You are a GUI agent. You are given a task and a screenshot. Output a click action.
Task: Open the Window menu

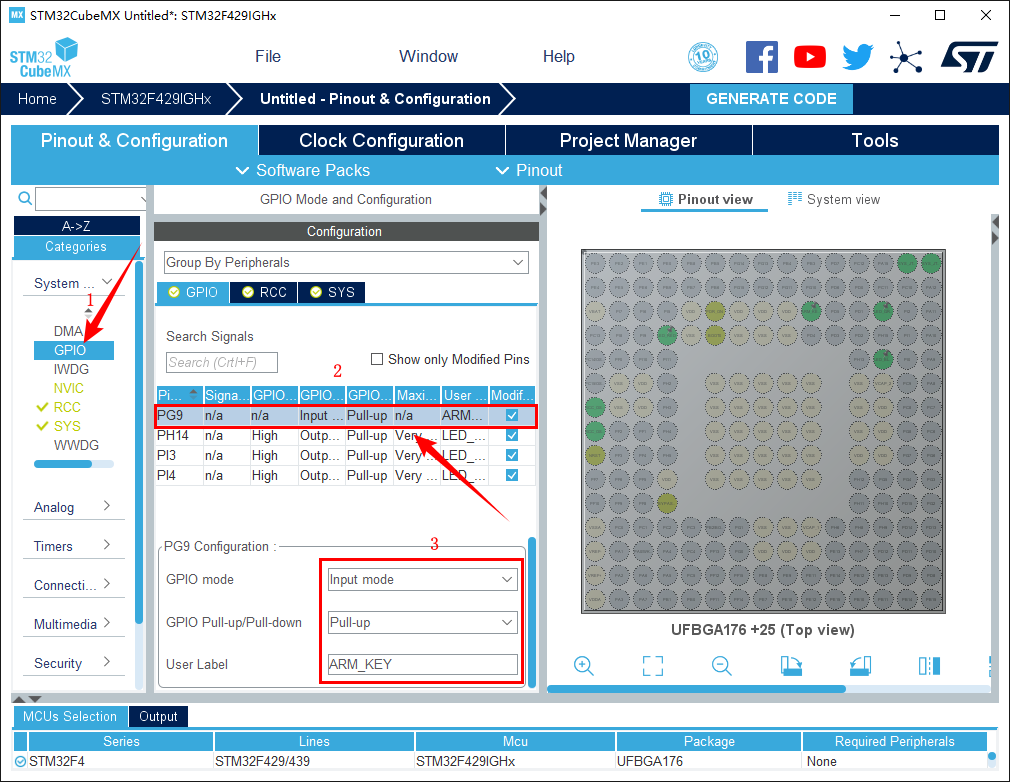(x=428, y=57)
